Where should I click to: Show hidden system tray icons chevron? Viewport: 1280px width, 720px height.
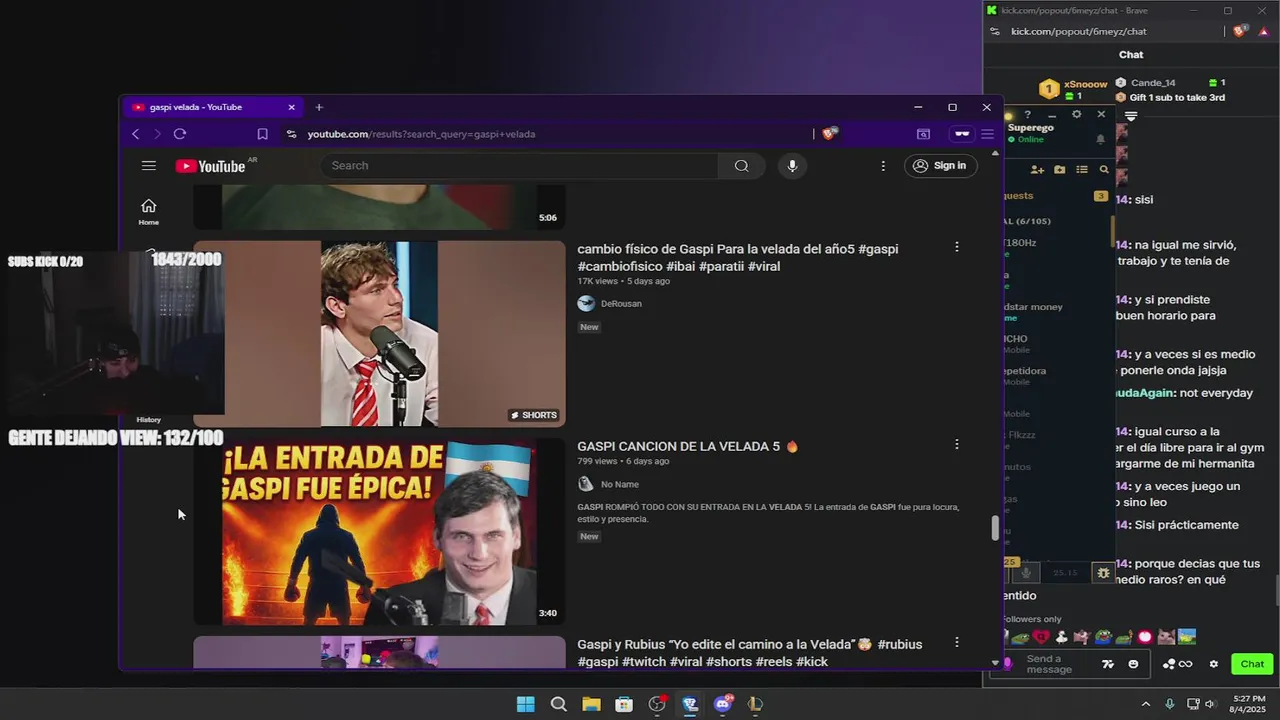pos(1146,704)
